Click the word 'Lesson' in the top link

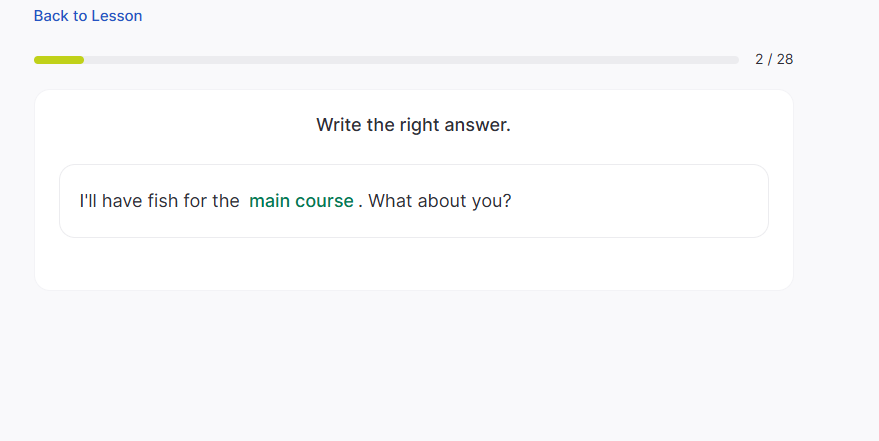(x=117, y=16)
